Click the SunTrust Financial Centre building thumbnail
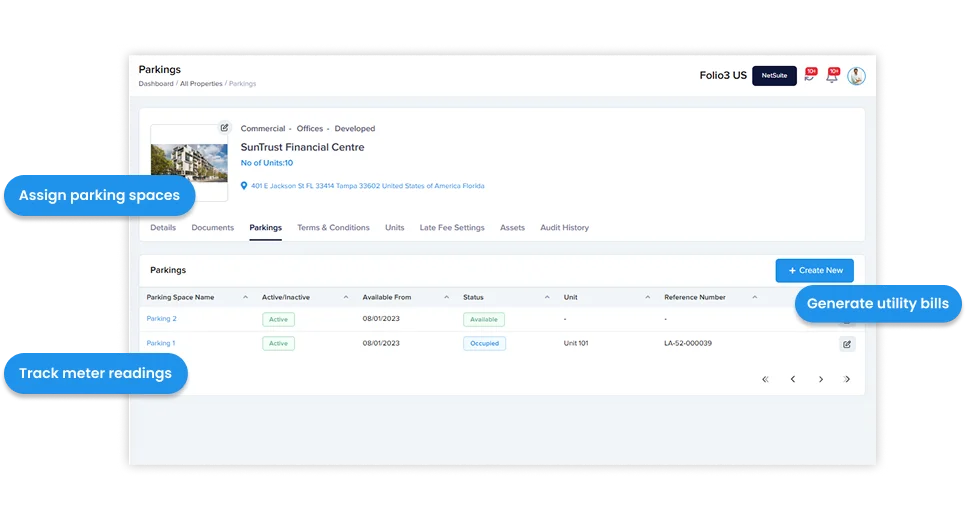Screen dimensions: 966x520 click(x=189, y=163)
